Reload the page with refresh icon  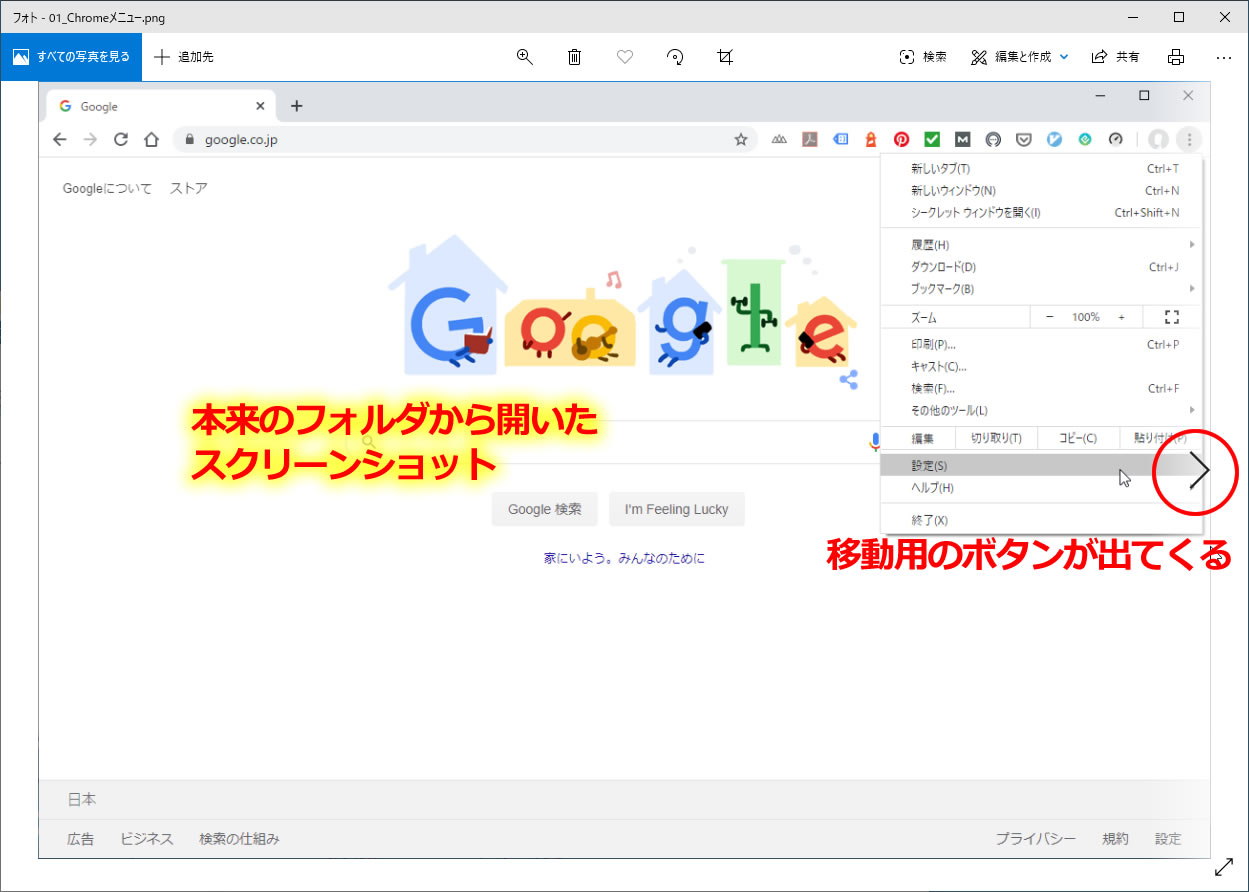tap(121, 139)
